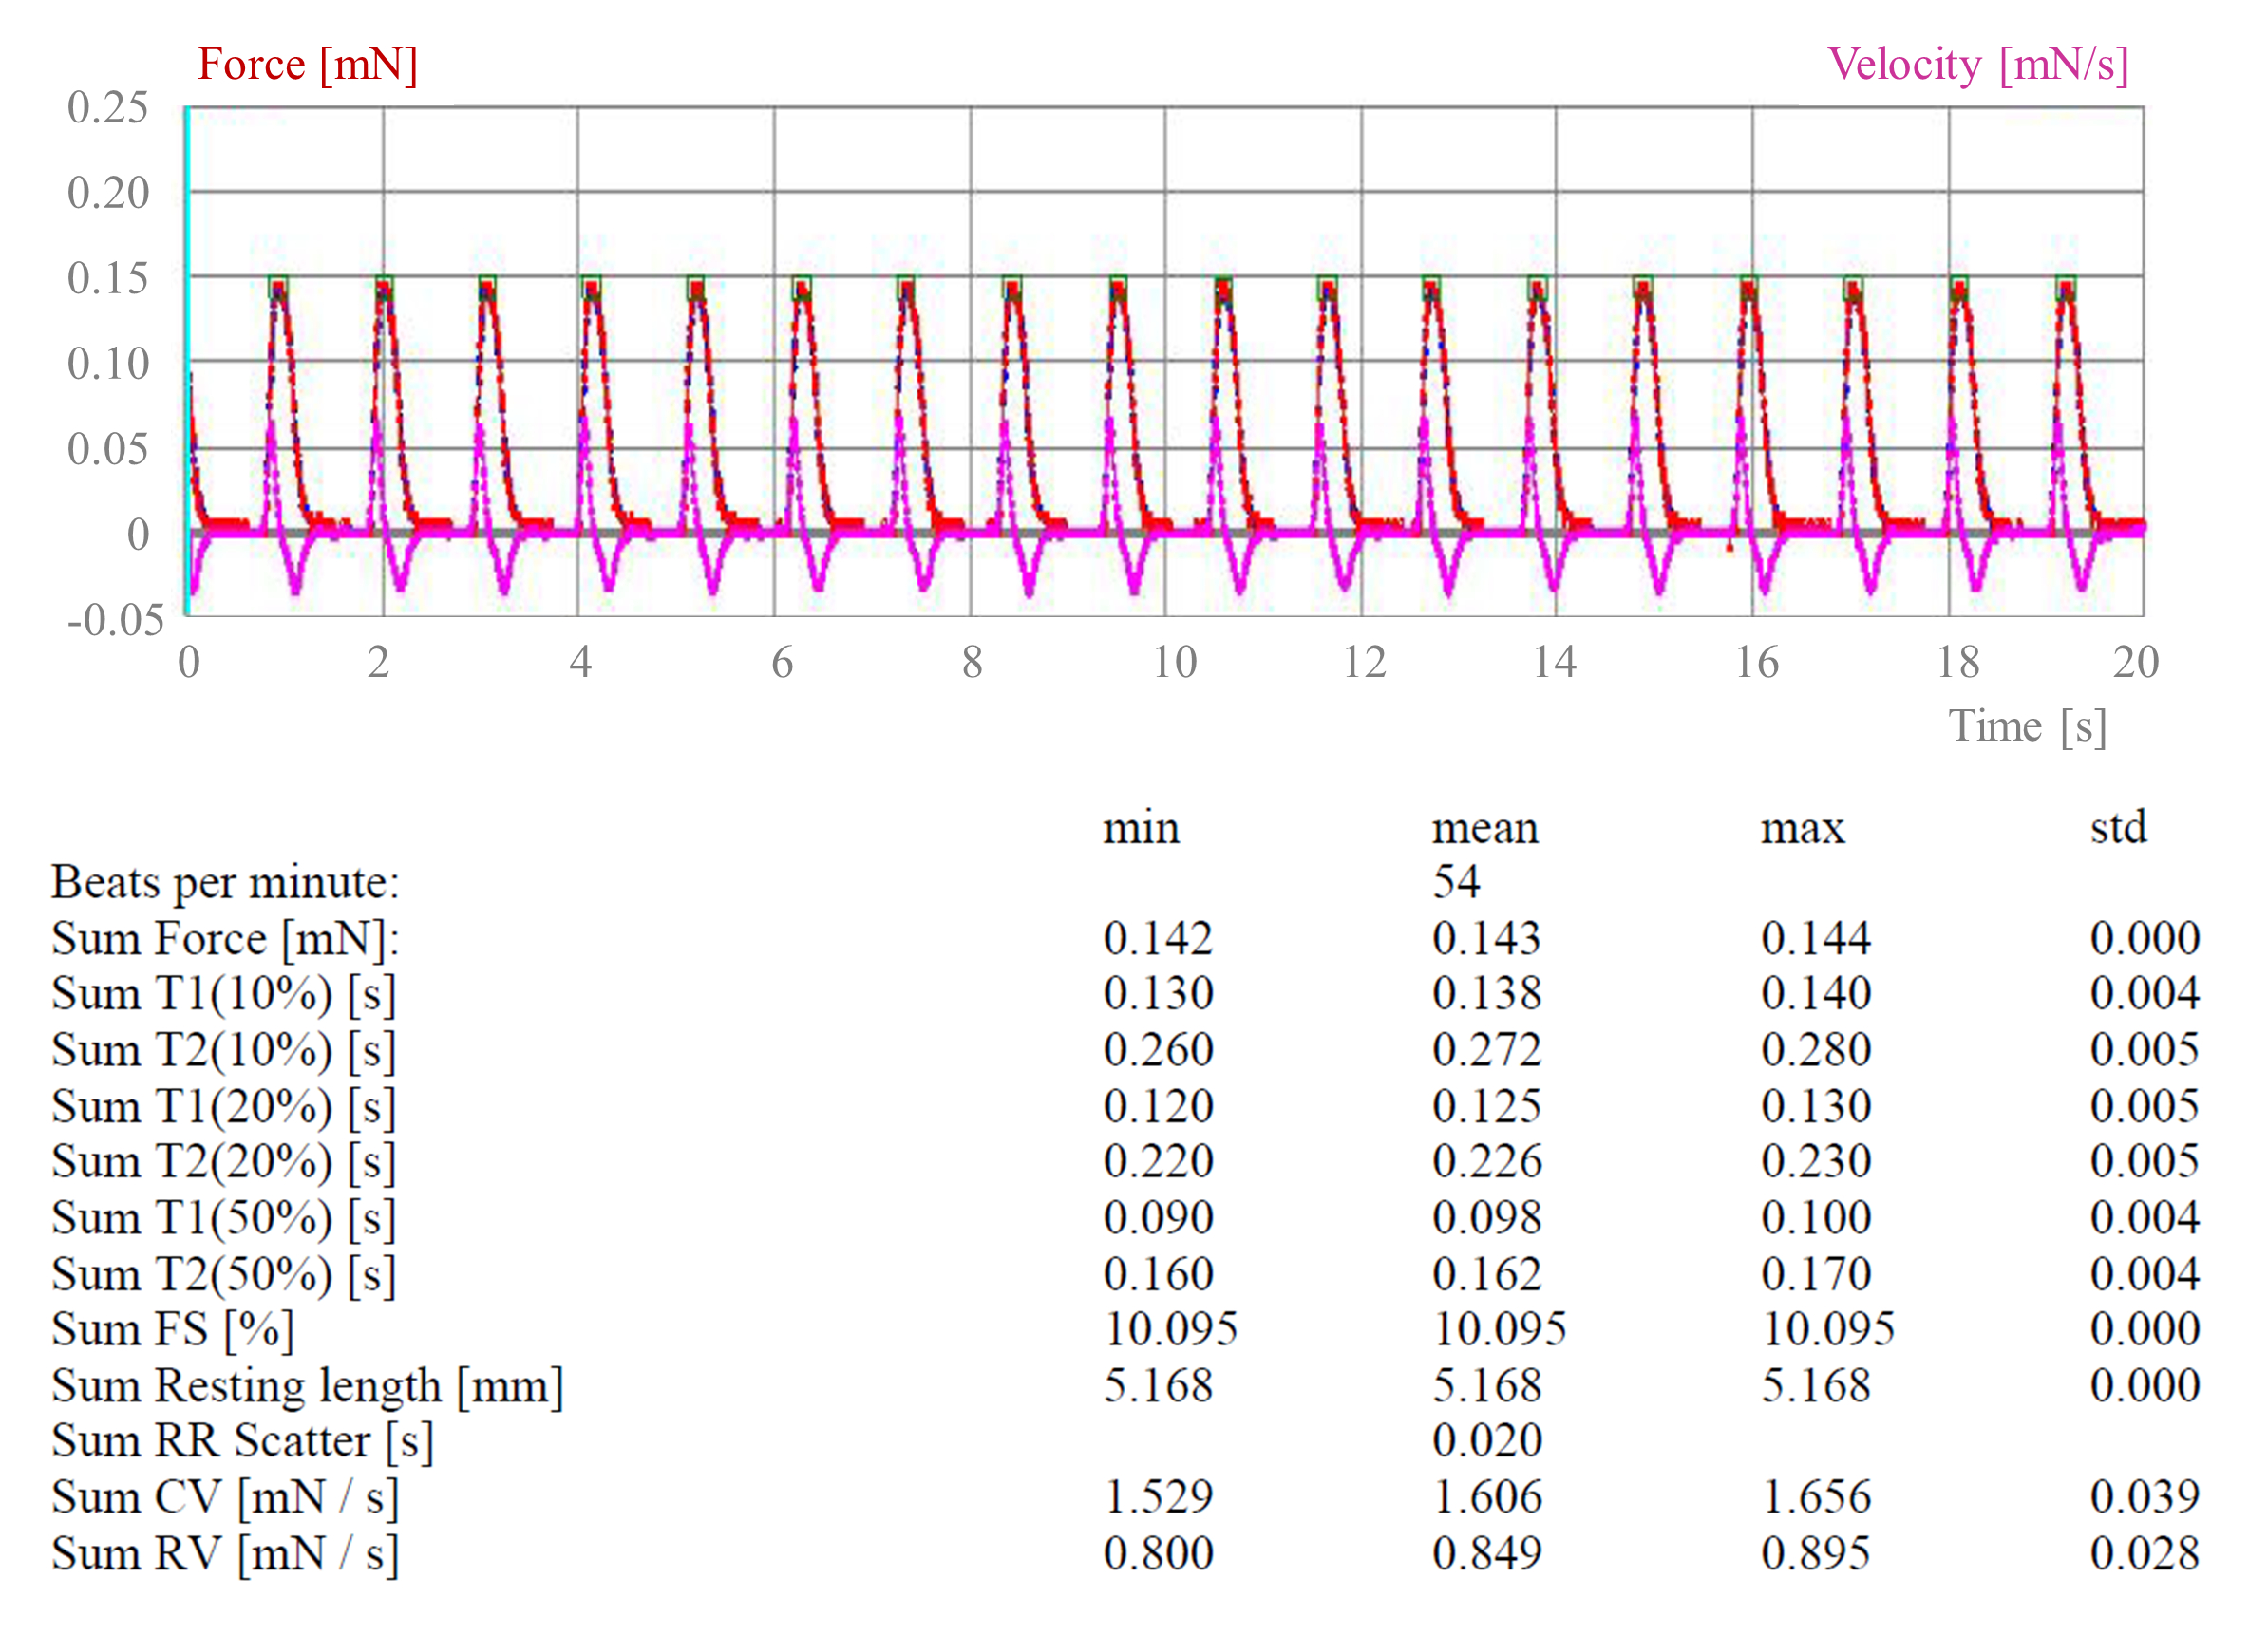Screen dimensions: 2268x1635
Task: Click the Sum CV max value 1.656
Action: [x=1815, y=1498]
